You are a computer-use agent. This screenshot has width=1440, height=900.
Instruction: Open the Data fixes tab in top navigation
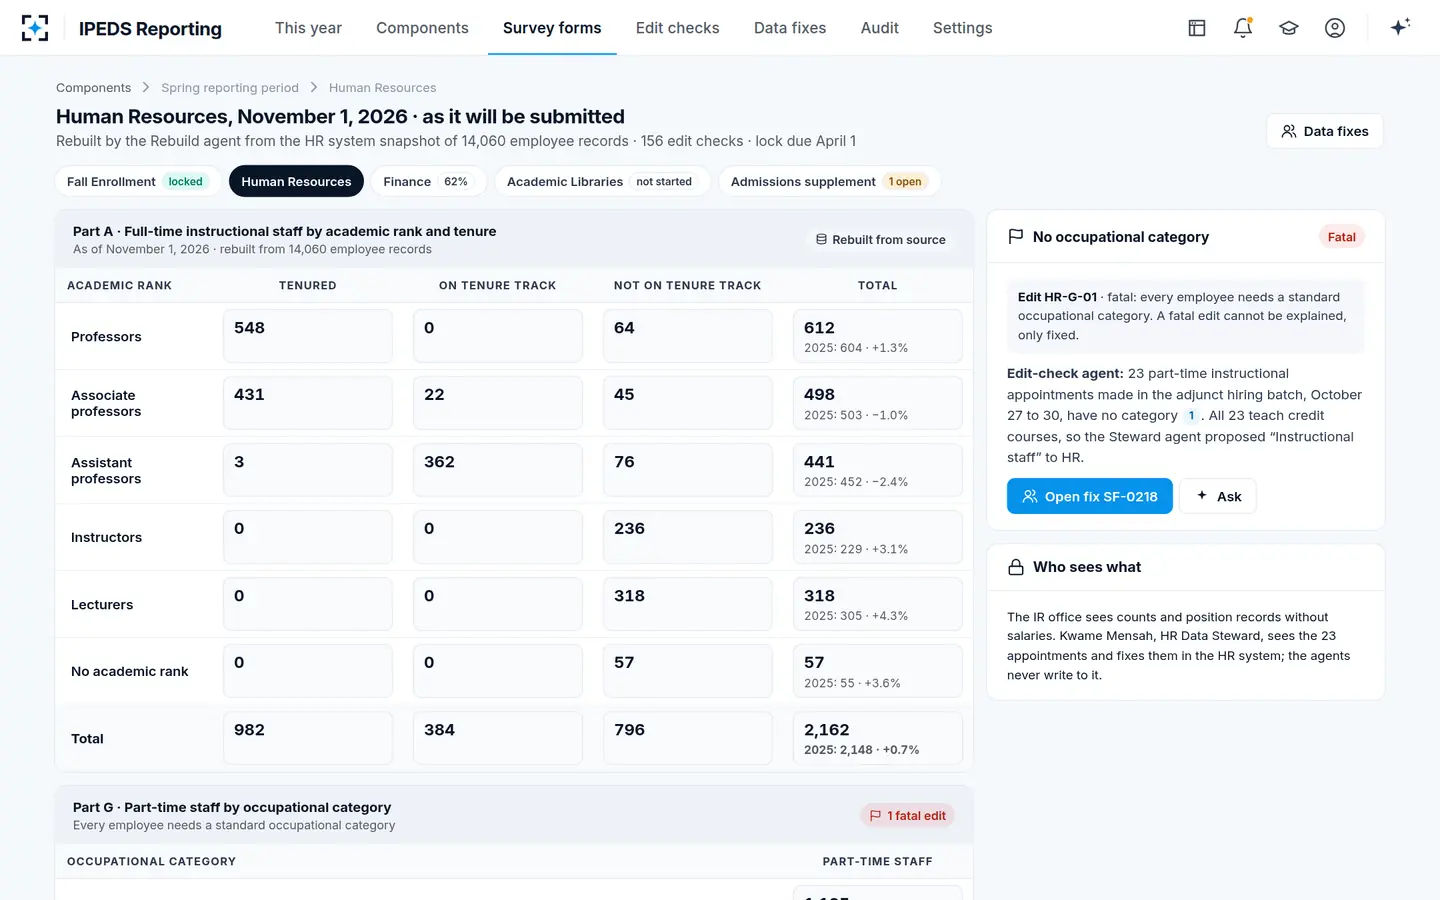pyautogui.click(x=790, y=28)
